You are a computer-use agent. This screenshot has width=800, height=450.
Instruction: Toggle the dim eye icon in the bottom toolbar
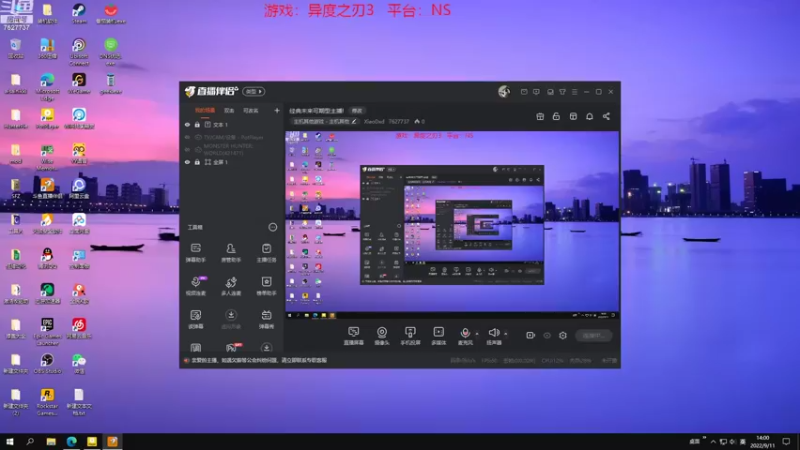coord(547,335)
